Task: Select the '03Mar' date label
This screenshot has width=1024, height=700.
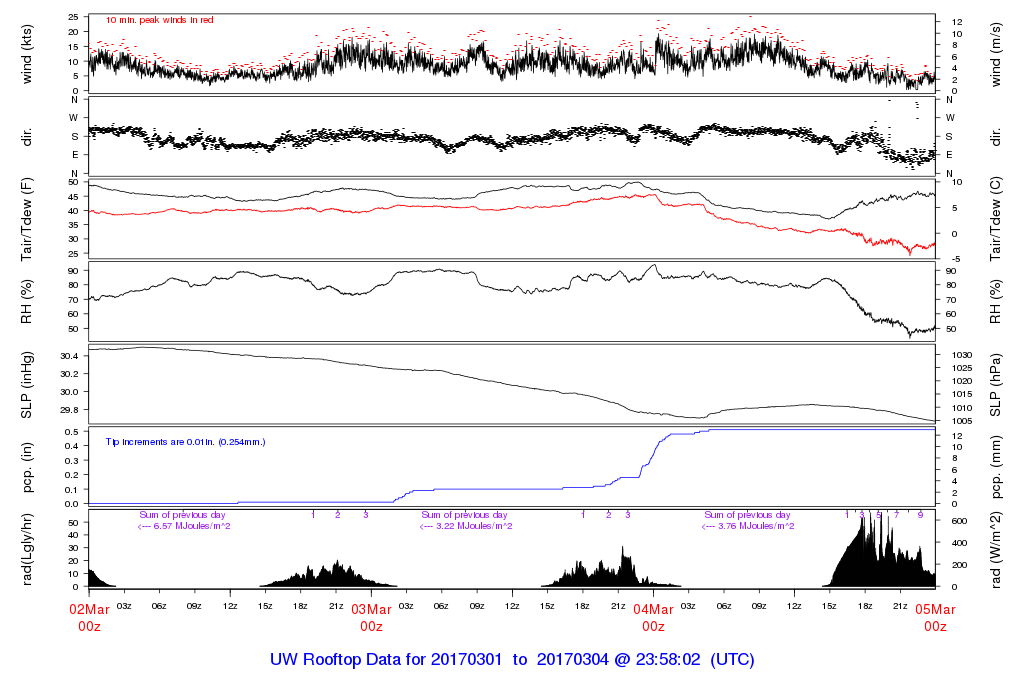Action: [x=372, y=610]
